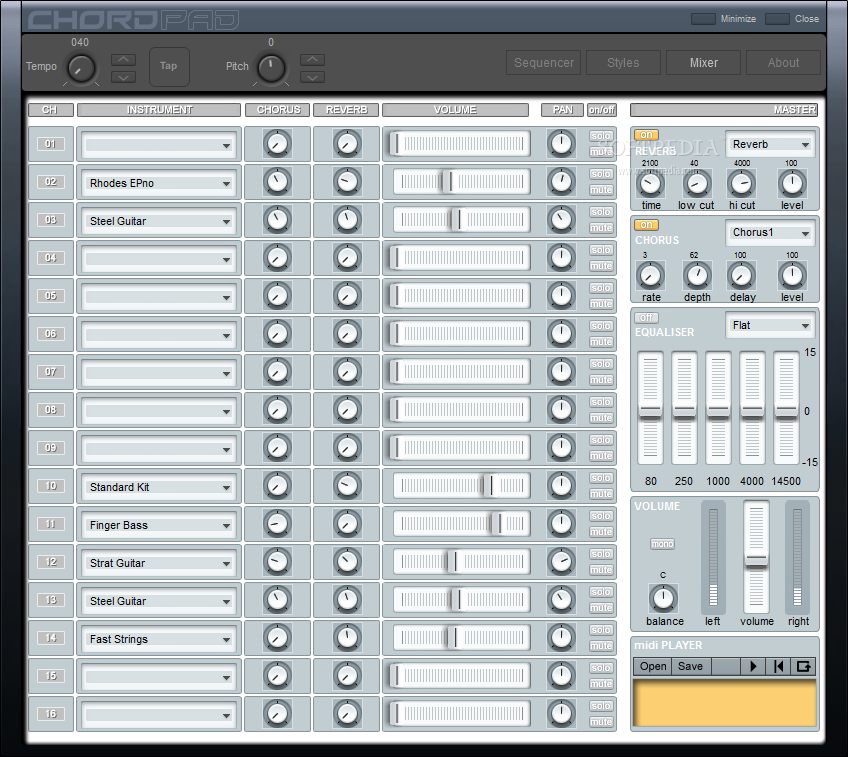Open channel 01 empty instrument dropdown
This screenshot has width=848, height=757.
[160, 145]
